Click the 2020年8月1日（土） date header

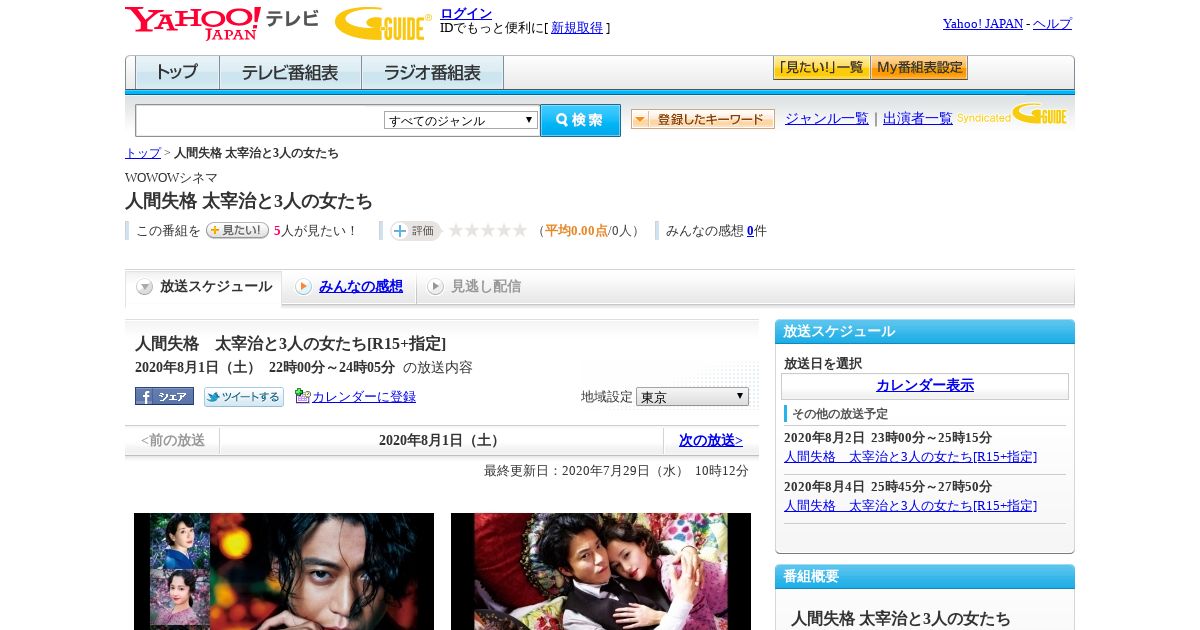point(441,441)
